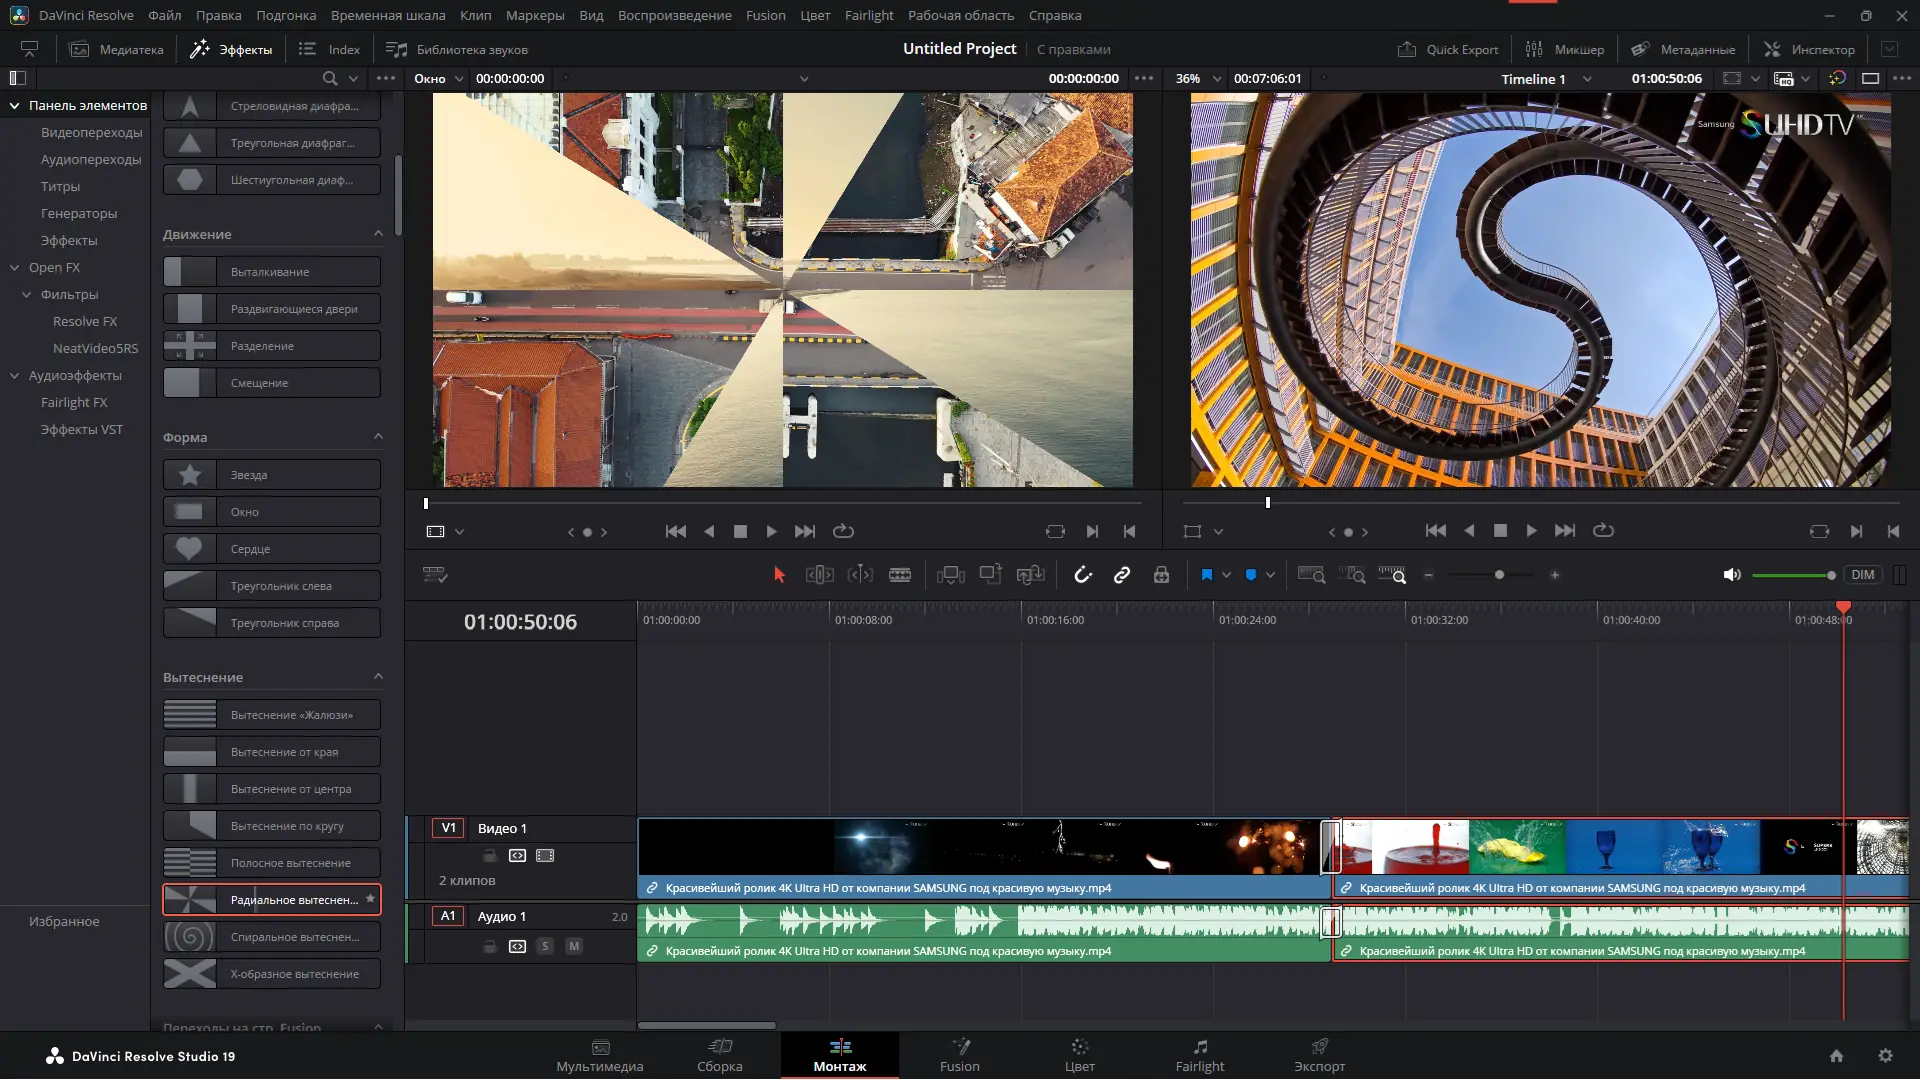Mute Audio 1 track with M button
Screen dimensions: 1920x1080
(x=574, y=946)
